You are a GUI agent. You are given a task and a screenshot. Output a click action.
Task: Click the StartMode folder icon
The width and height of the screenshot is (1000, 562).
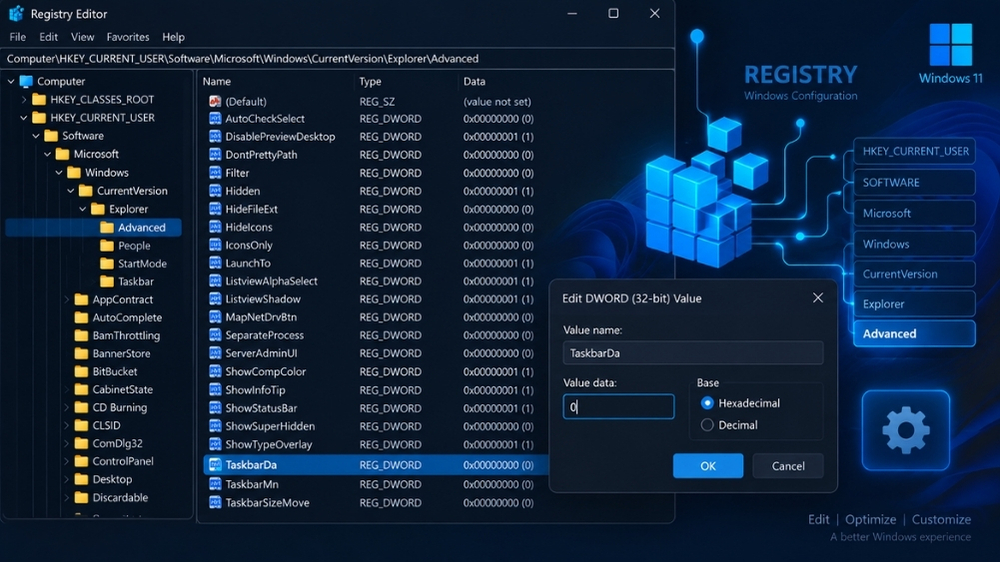[x=107, y=263]
